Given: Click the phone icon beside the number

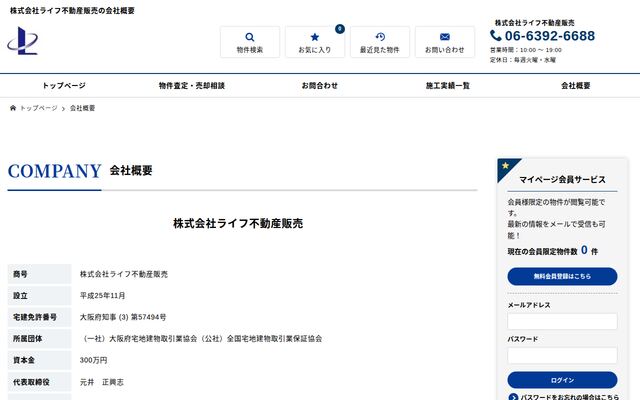Looking at the screenshot, I should pyautogui.click(x=496, y=36).
